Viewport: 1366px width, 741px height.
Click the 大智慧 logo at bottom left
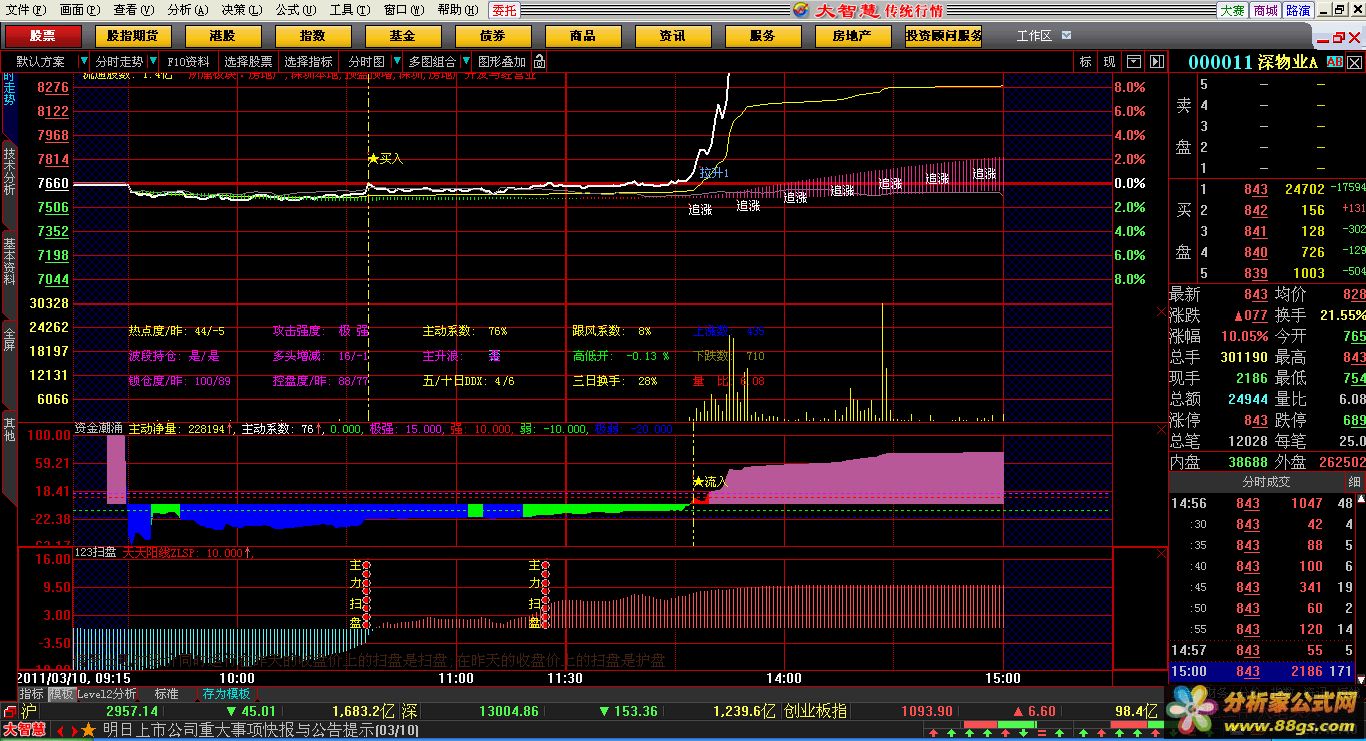[23, 730]
